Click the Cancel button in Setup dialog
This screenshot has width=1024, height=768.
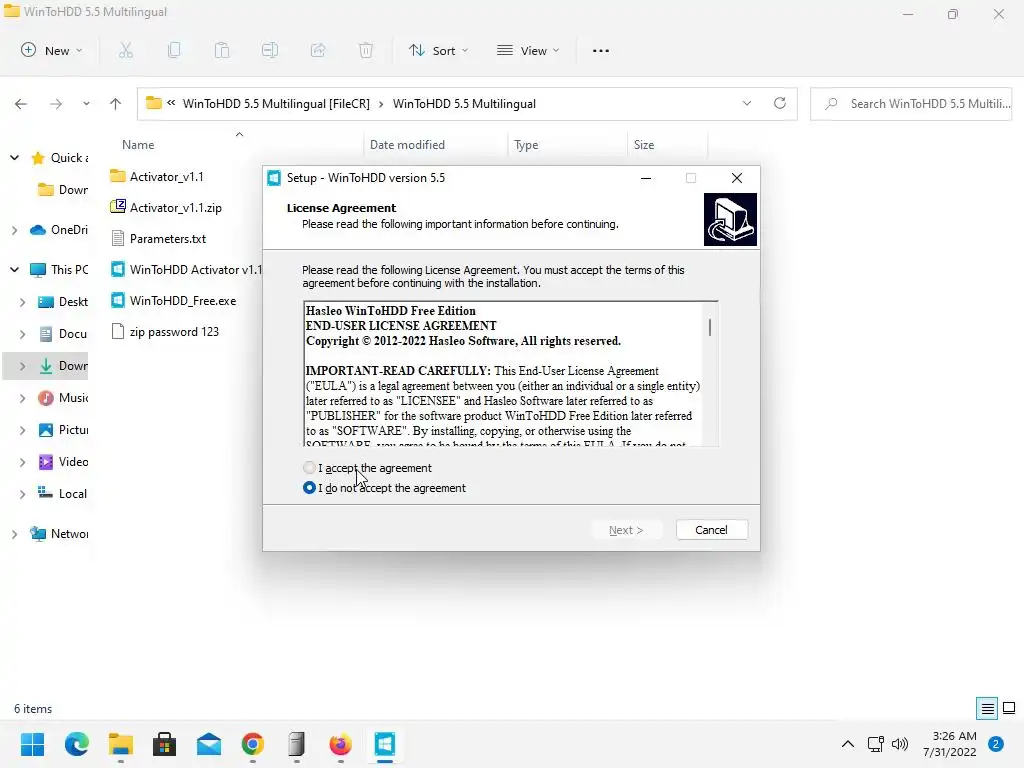[x=711, y=530]
